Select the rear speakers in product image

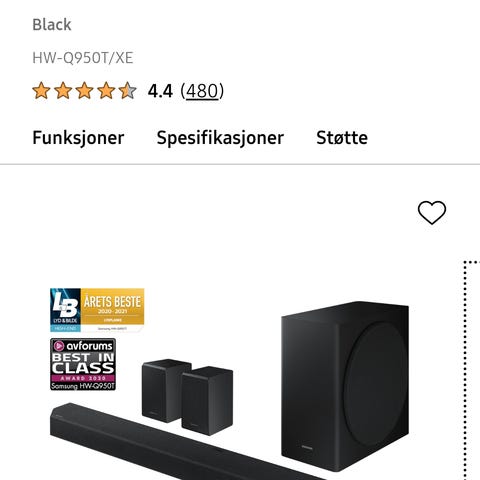(187, 397)
